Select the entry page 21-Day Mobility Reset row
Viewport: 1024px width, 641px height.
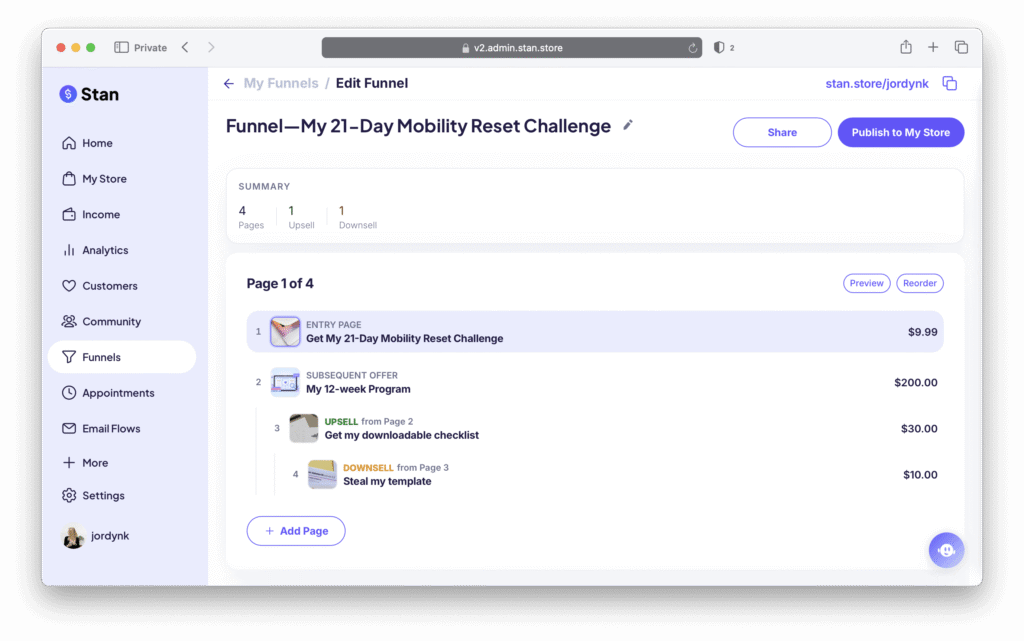click(595, 332)
